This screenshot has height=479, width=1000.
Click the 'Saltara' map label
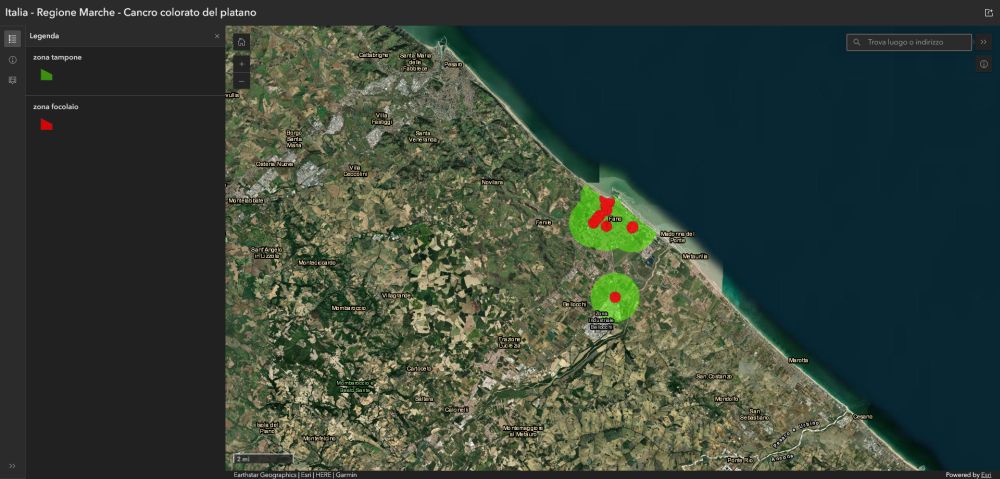pyautogui.click(x=423, y=399)
